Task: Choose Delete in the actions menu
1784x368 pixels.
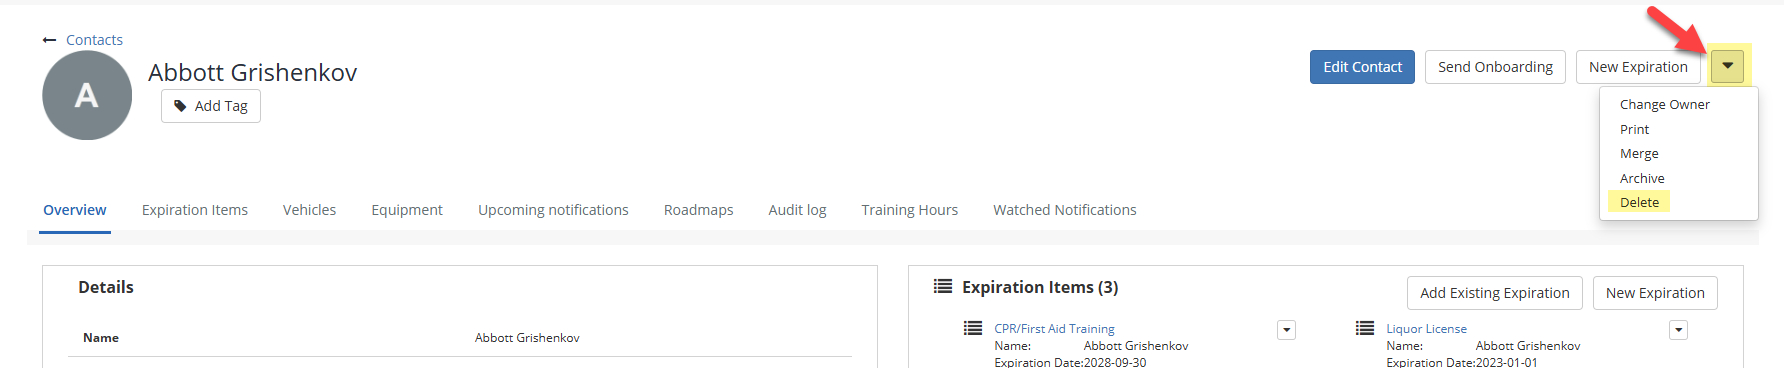Action: click(1639, 202)
